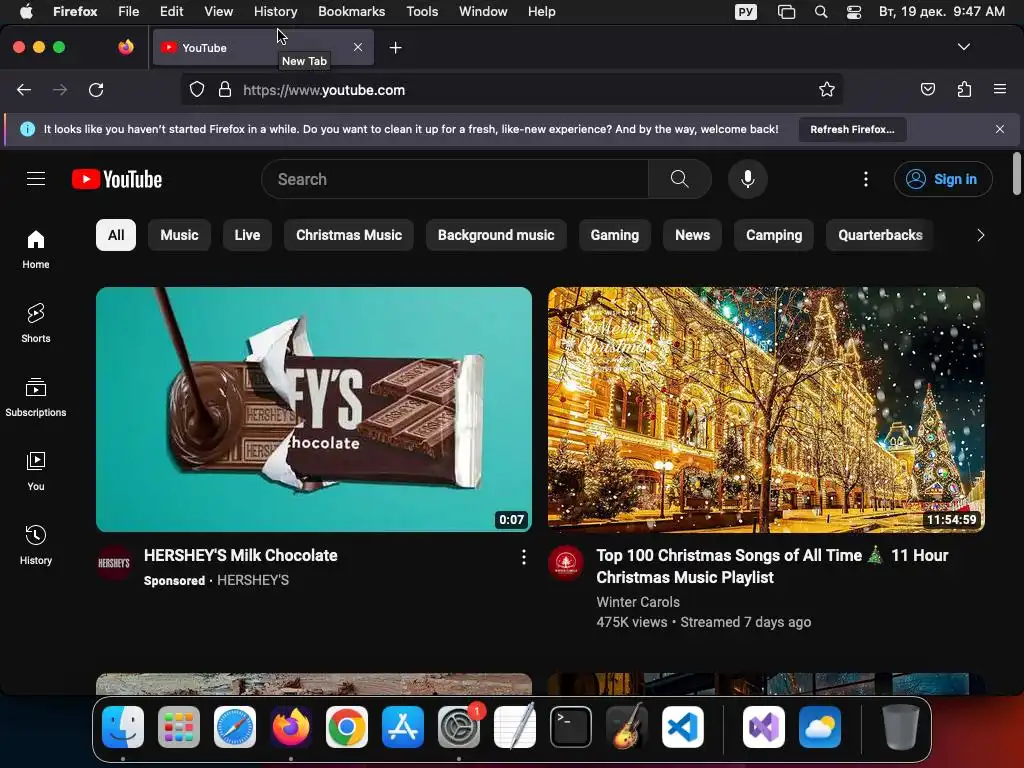1024x768 pixels.
Task: Open Google Chrome from the Dock
Action: [x=347, y=727]
